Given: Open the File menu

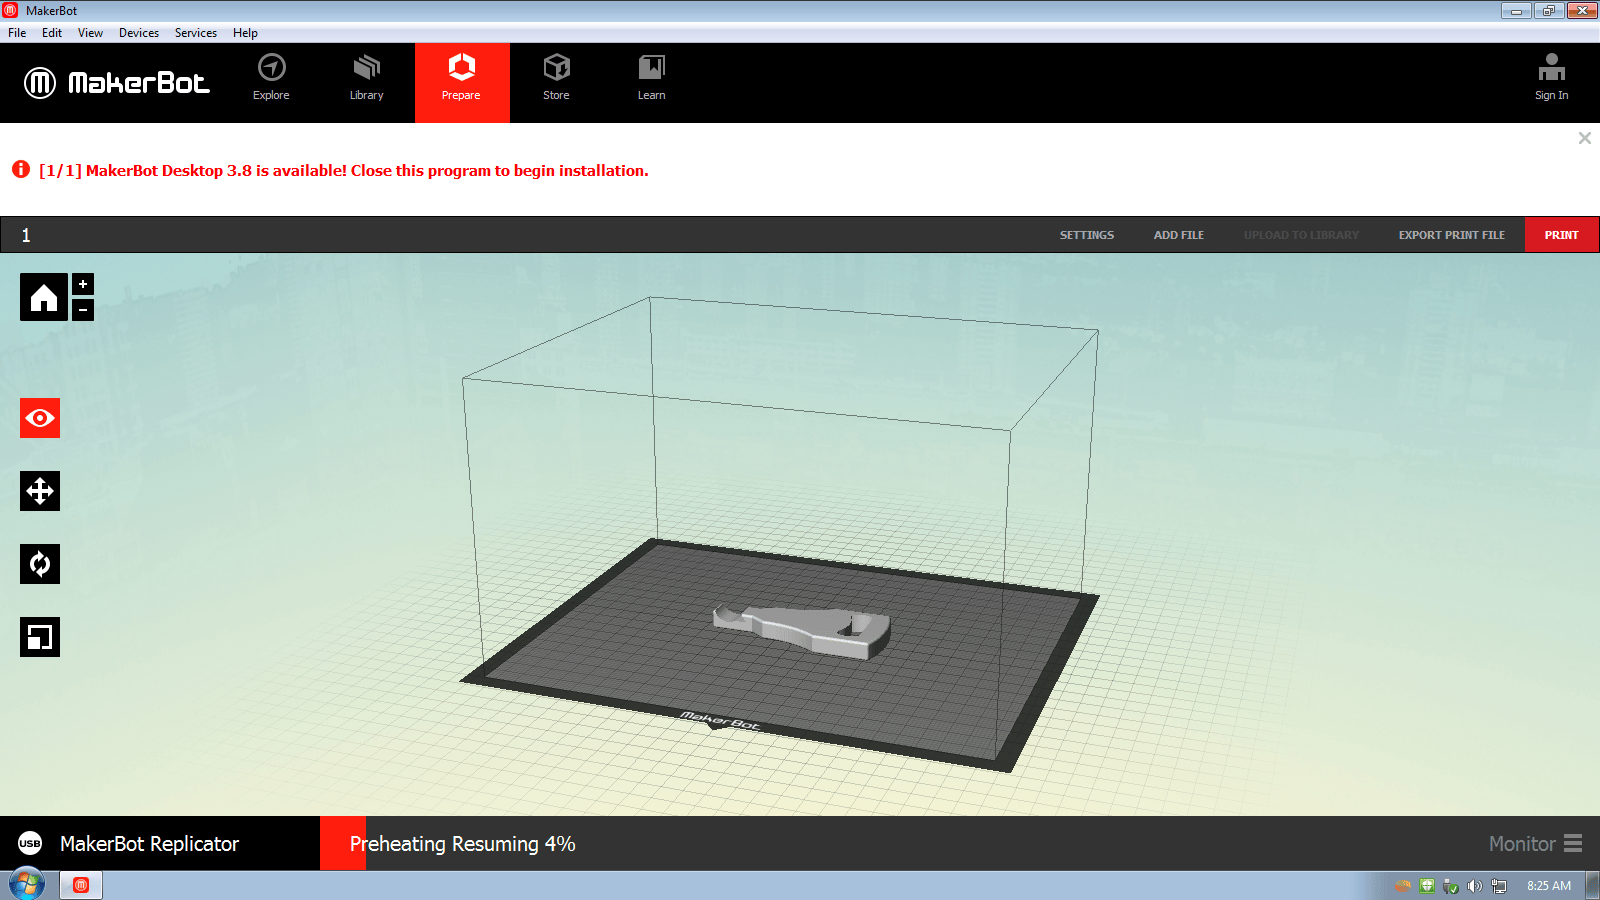Looking at the screenshot, I should click(x=17, y=33).
